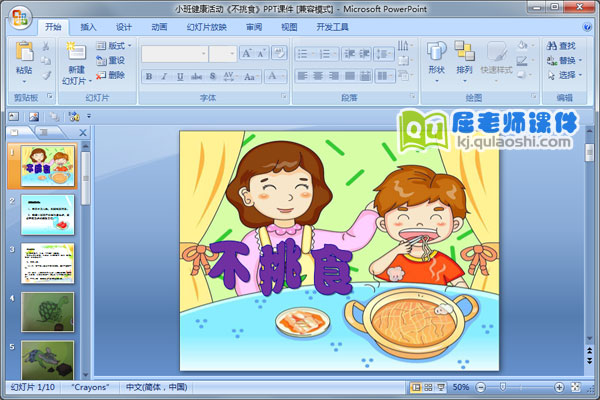This screenshot has height=400, width=600.
Task: Switch to the Review (审阅) tab
Action: point(254,27)
